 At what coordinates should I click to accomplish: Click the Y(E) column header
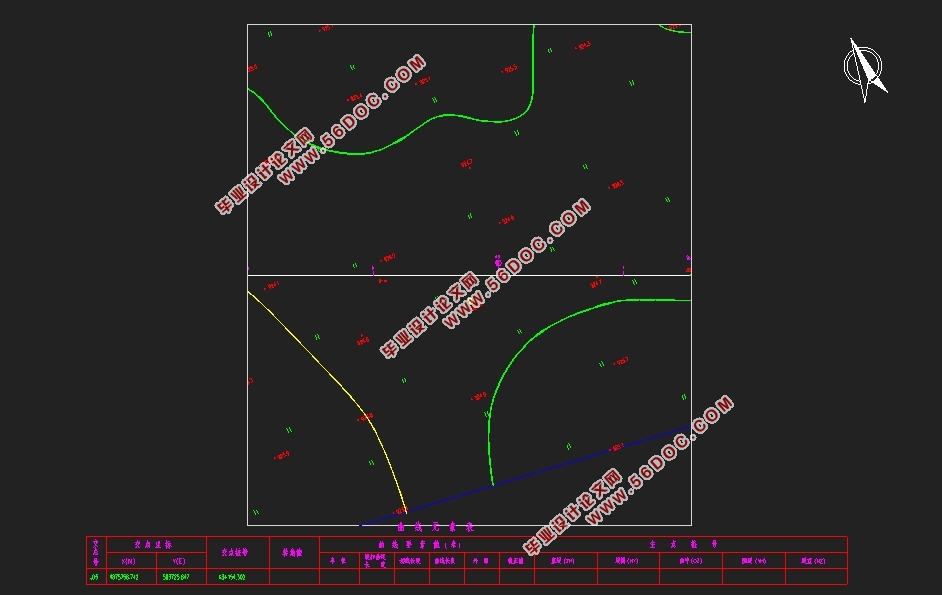pyautogui.click(x=180, y=561)
